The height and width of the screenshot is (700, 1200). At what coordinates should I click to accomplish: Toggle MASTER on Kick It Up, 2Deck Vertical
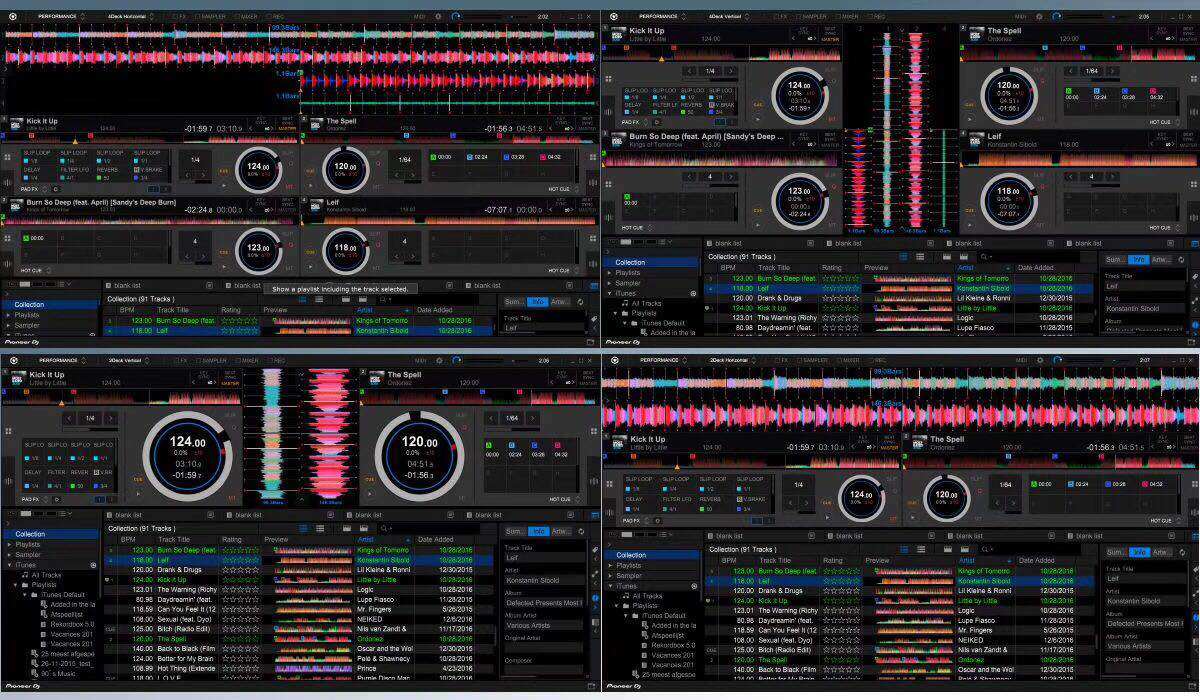[230, 383]
